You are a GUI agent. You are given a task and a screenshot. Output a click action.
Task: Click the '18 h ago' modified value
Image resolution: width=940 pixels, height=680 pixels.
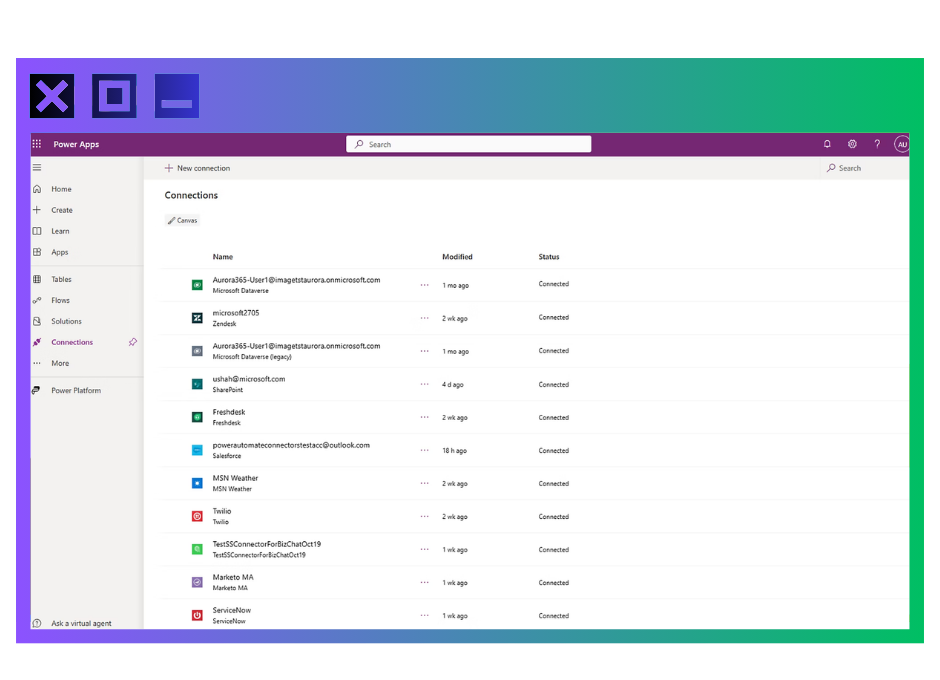454,450
